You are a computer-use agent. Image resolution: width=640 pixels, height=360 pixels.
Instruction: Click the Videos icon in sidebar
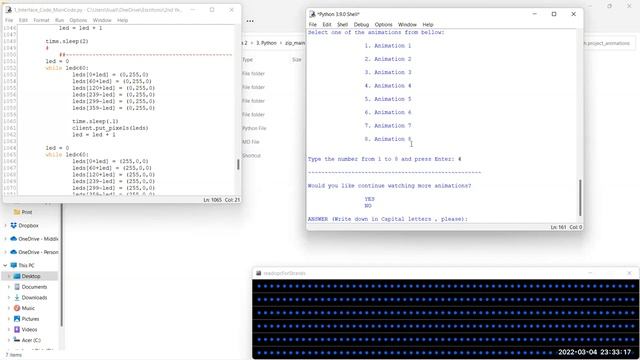point(17,329)
